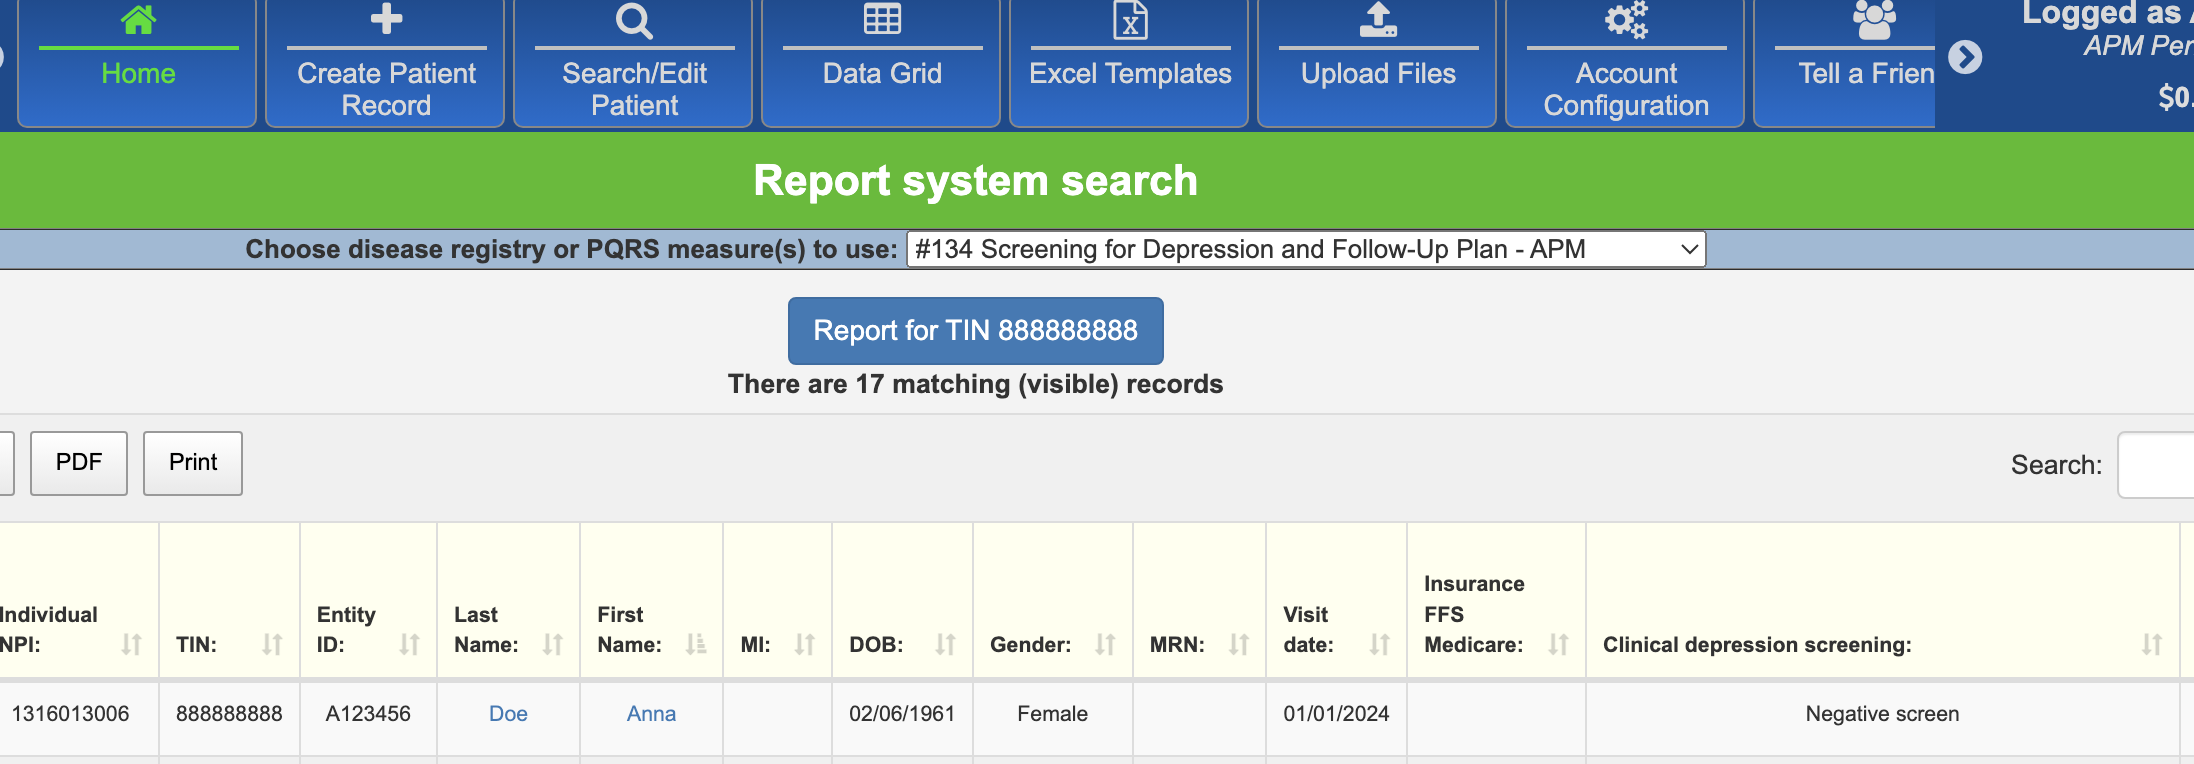Open Account Configuration gears icon
The height and width of the screenshot is (764, 2194).
pos(1626,20)
